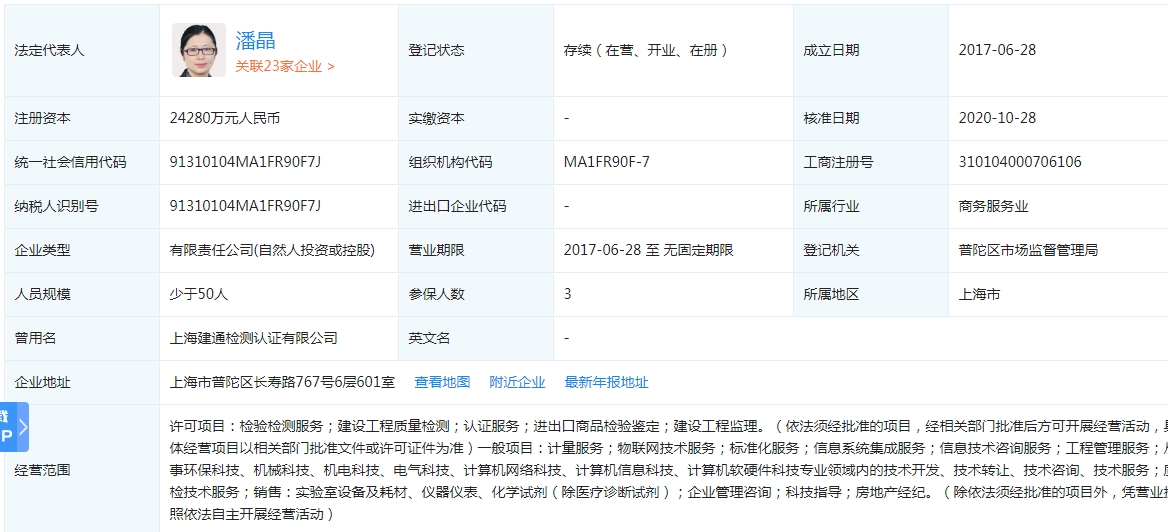Click the 查看地图 view map link
The height and width of the screenshot is (532, 1168).
click(x=442, y=382)
